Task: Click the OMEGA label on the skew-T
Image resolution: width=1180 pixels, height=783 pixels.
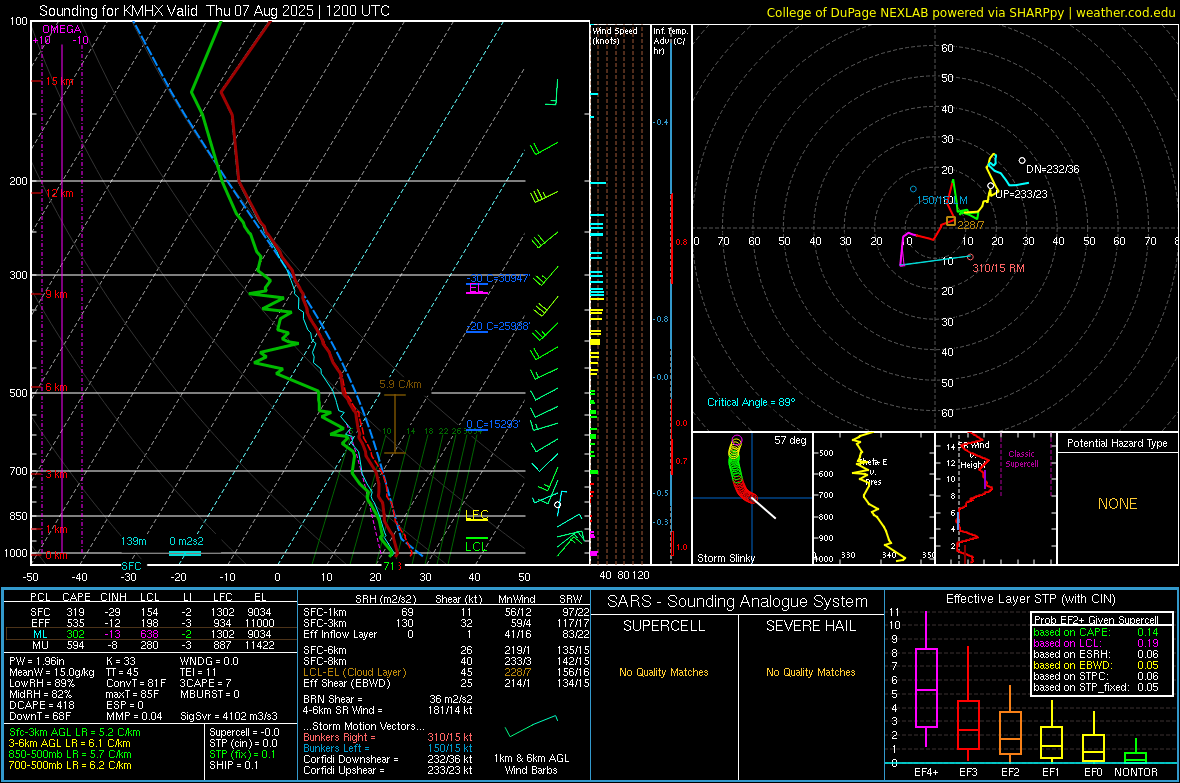Action: [62, 29]
